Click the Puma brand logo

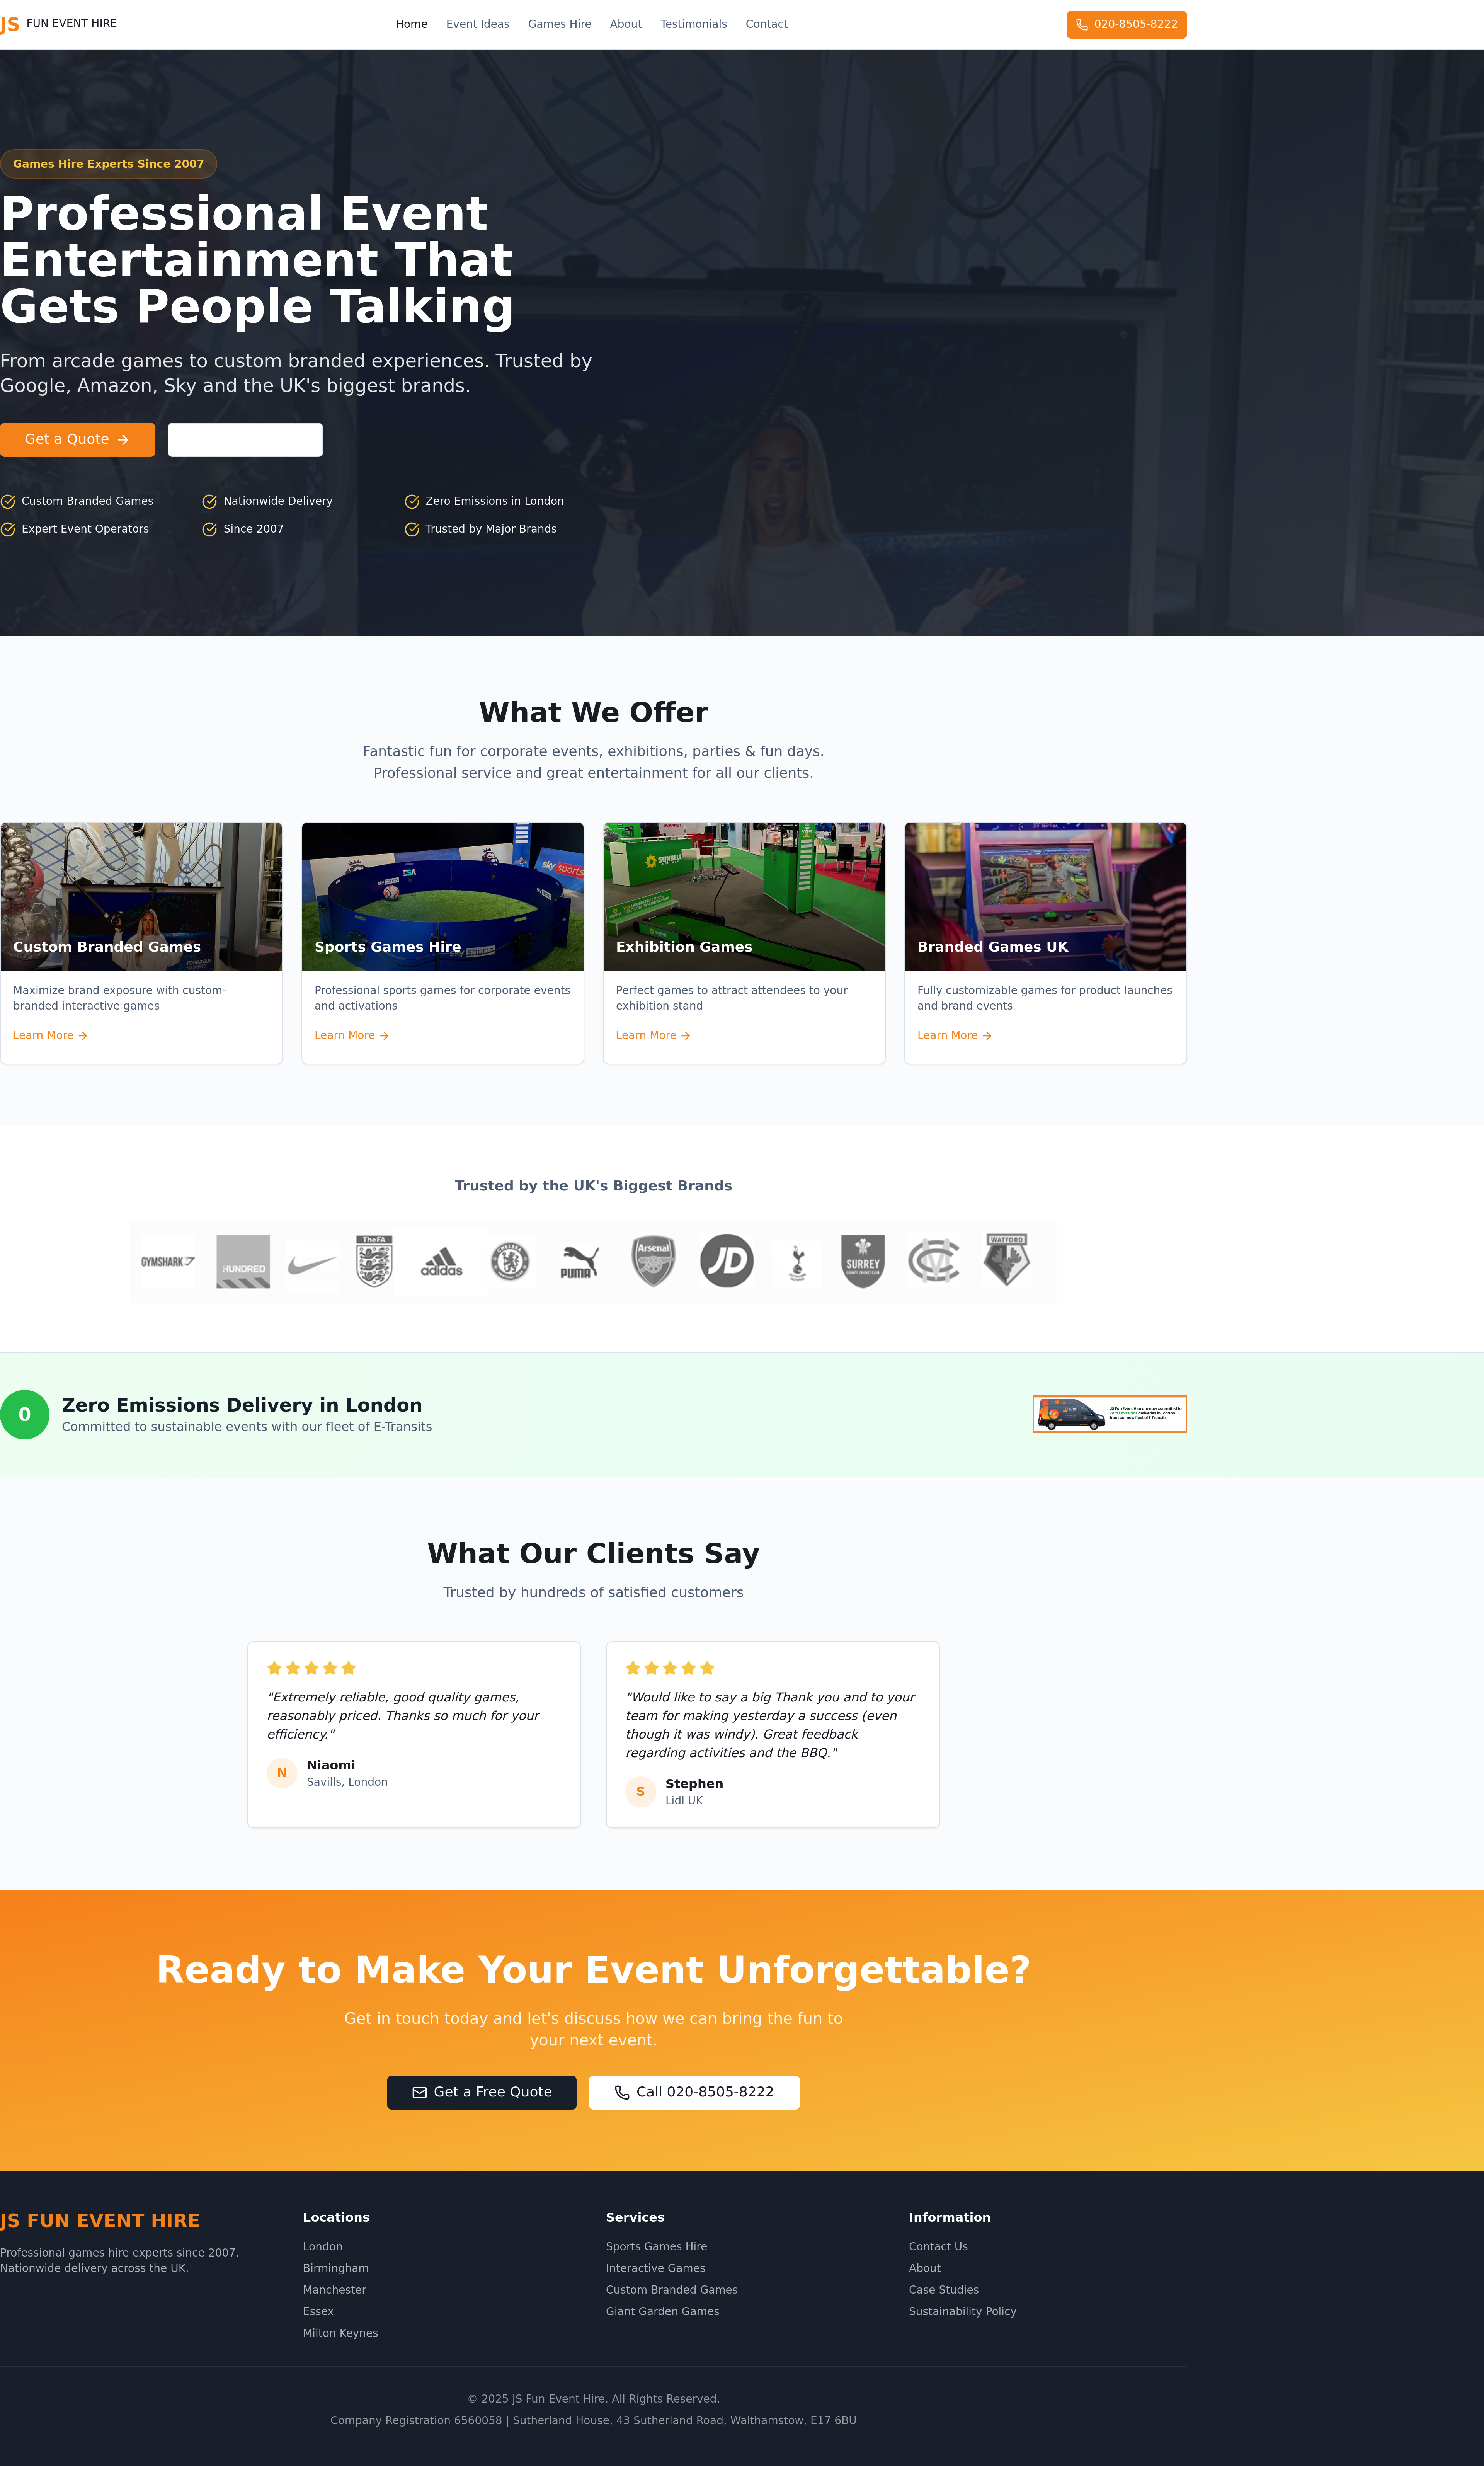click(x=579, y=1262)
